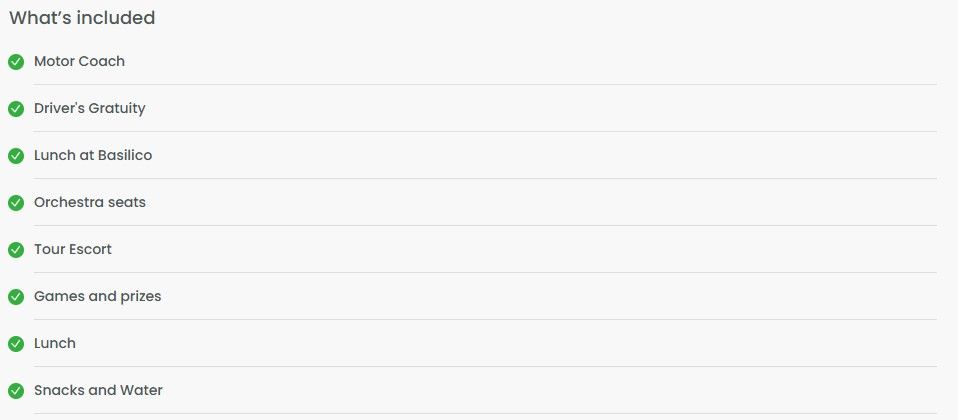The image size is (958, 420).
Task: Click the divider line beneath Snacks and Water
Action: coord(485,413)
